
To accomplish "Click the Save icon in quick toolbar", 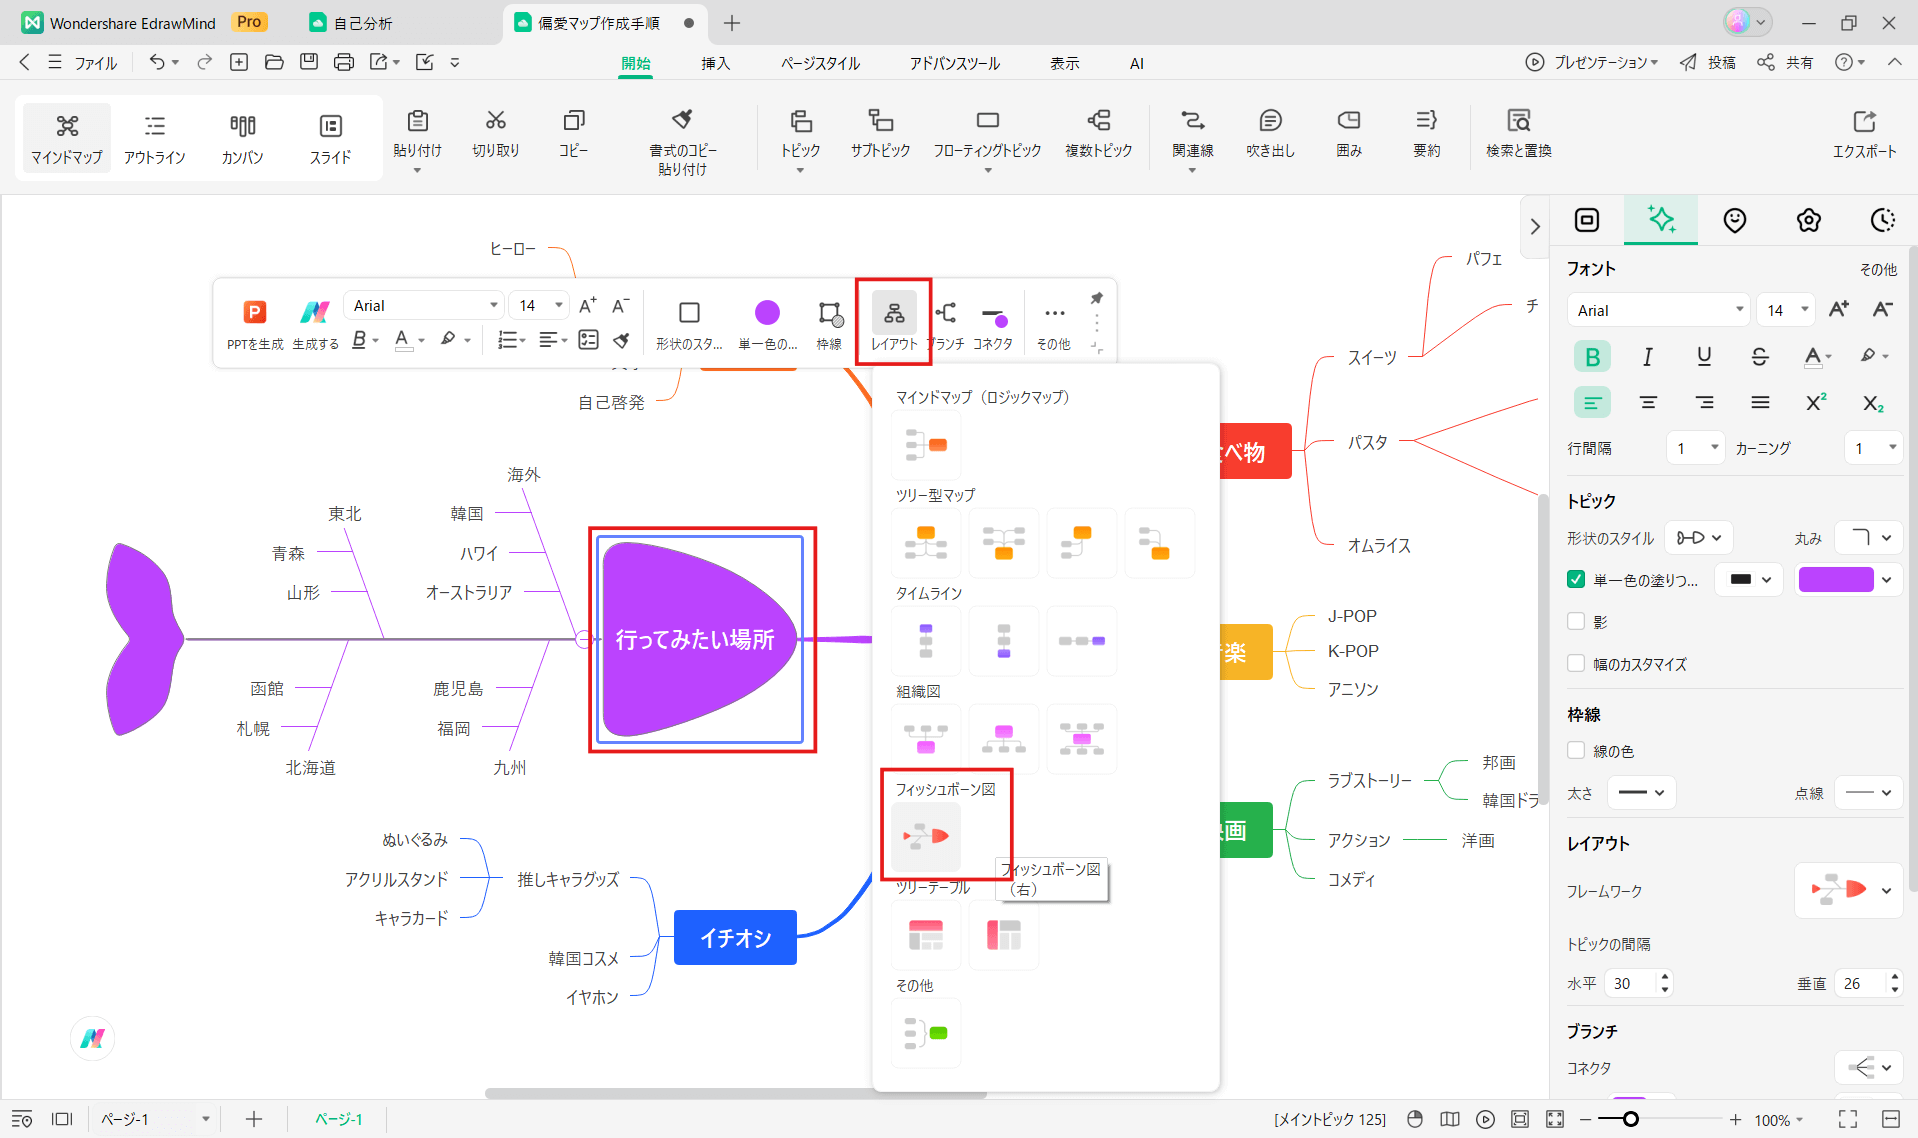I will pyautogui.click(x=309, y=62).
